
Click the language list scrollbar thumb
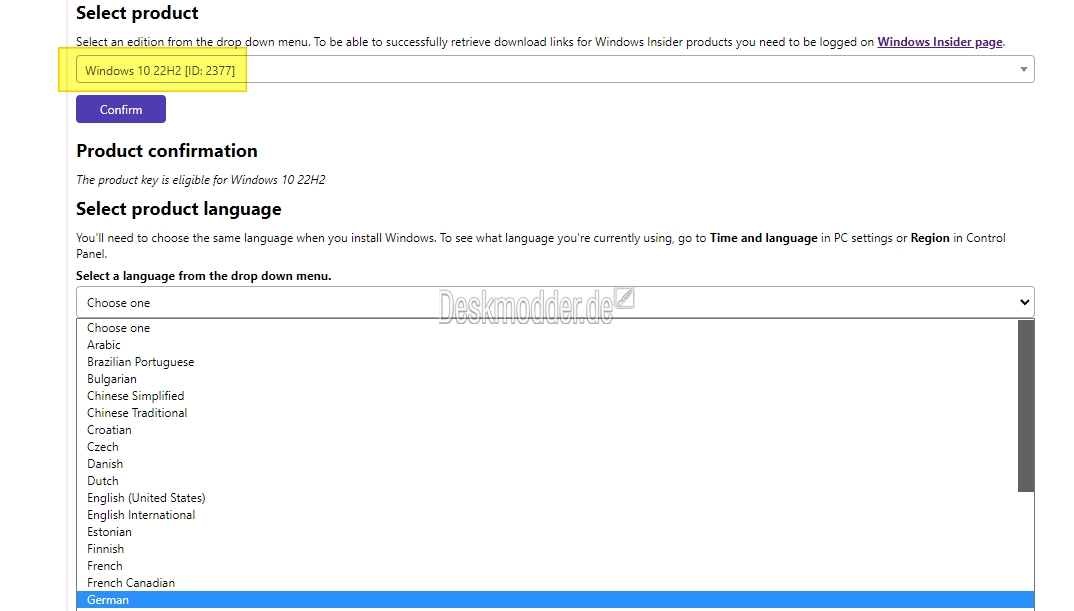(1025, 406)
